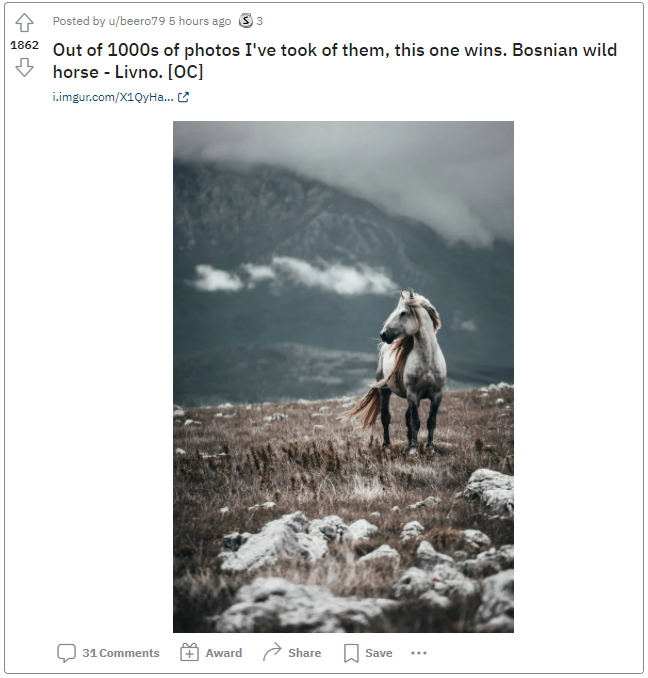The image size is (648, 678).
Task: Click the 'Save' text label
Action: pos(379,653)
